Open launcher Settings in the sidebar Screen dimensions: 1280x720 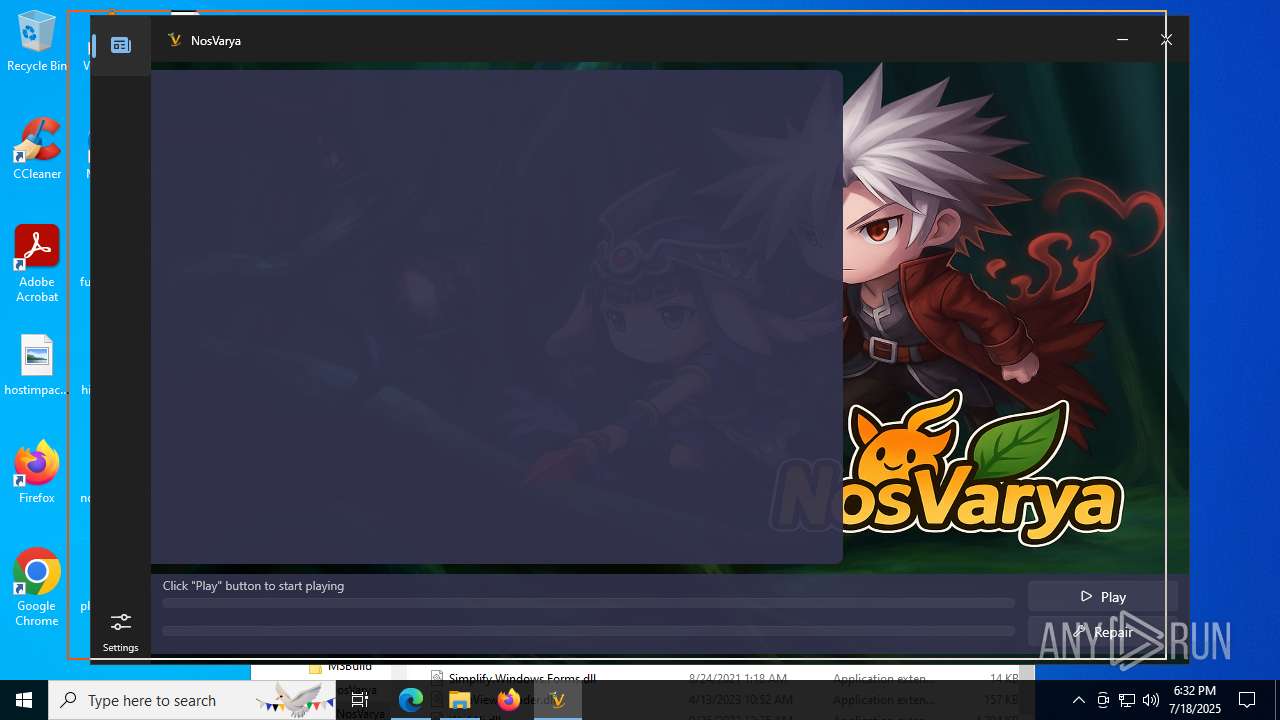click(x=120, y=632)
